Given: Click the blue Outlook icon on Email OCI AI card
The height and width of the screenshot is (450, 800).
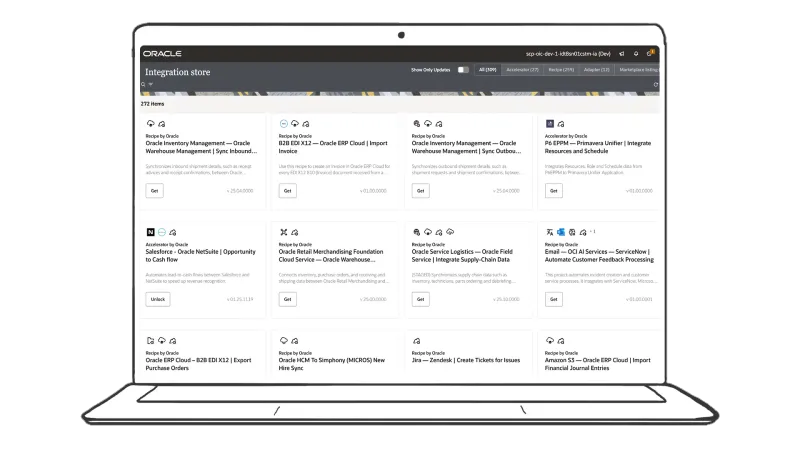Looking at the screenshot, I should click(x=561, y=232).
